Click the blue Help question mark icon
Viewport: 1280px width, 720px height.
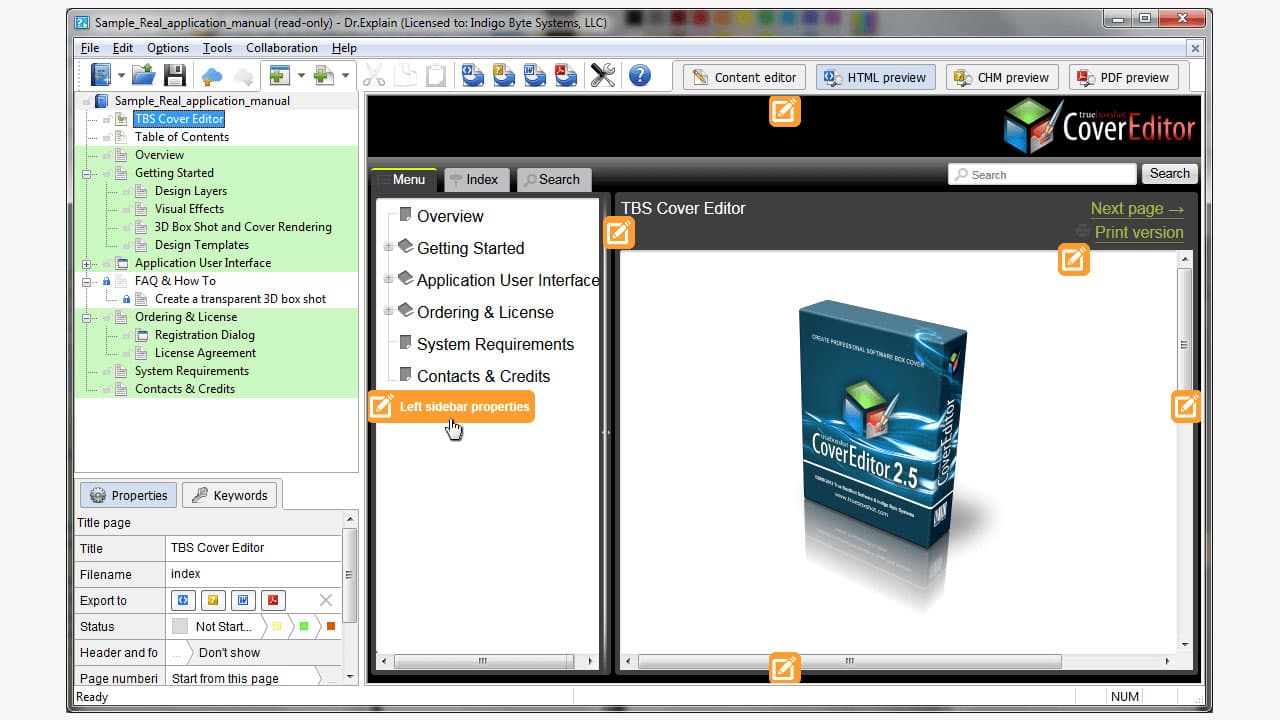click(640, 76)
